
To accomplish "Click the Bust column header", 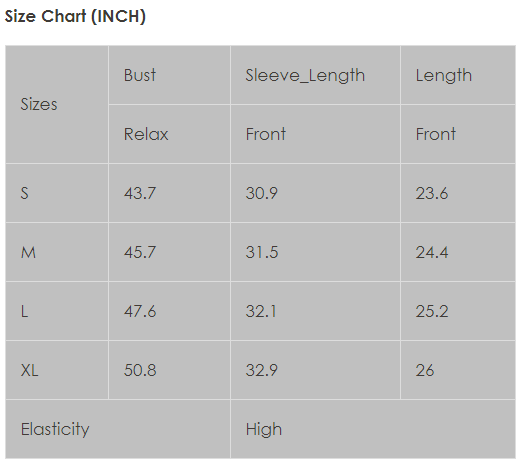I will [x=140, y=75].
